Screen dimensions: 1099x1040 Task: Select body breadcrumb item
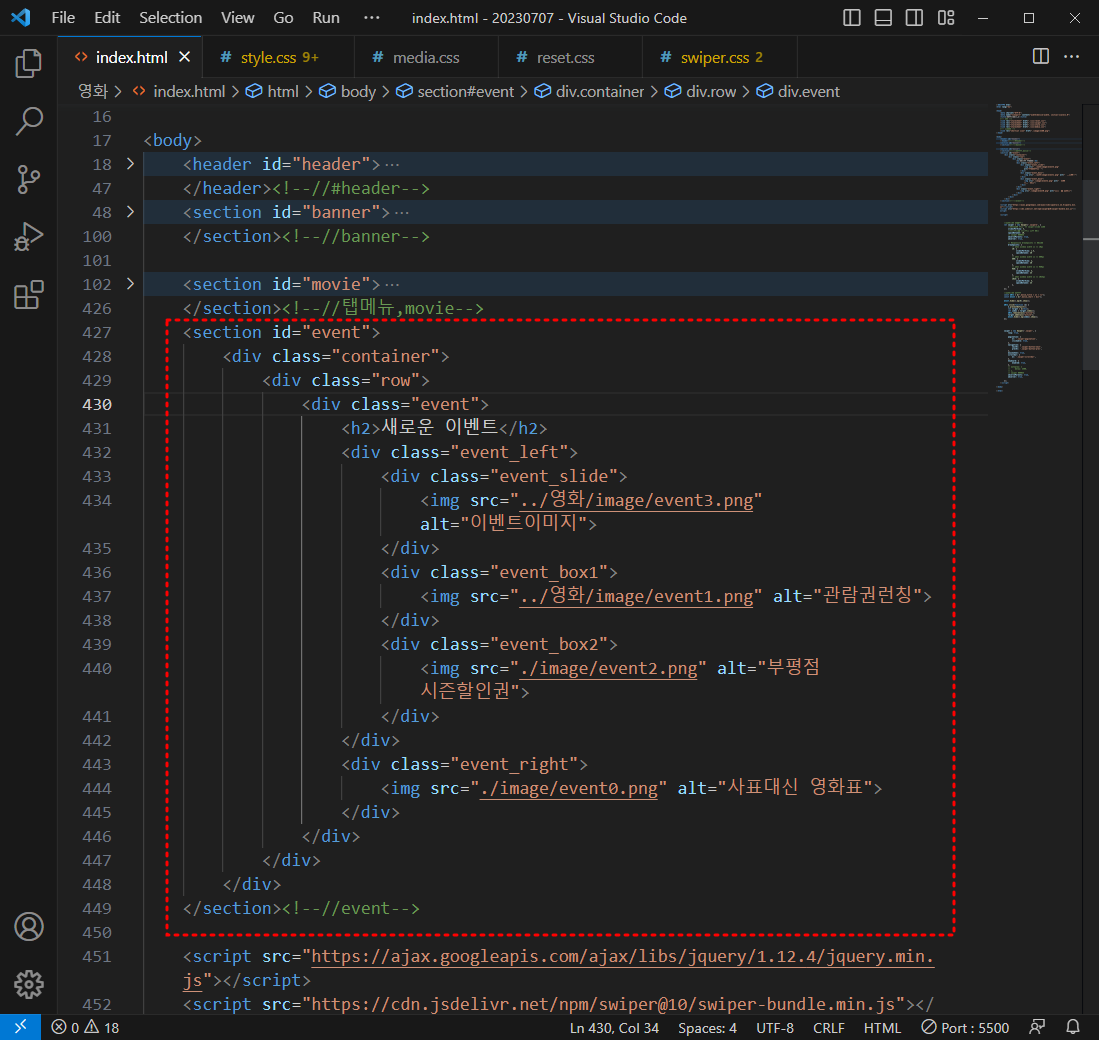click(x=348, y=92)
